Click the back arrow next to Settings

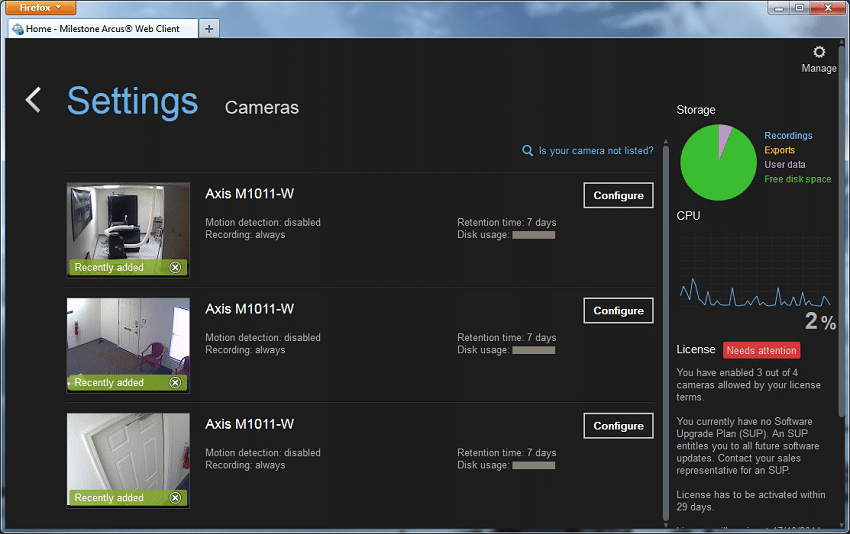click(33, 100)
